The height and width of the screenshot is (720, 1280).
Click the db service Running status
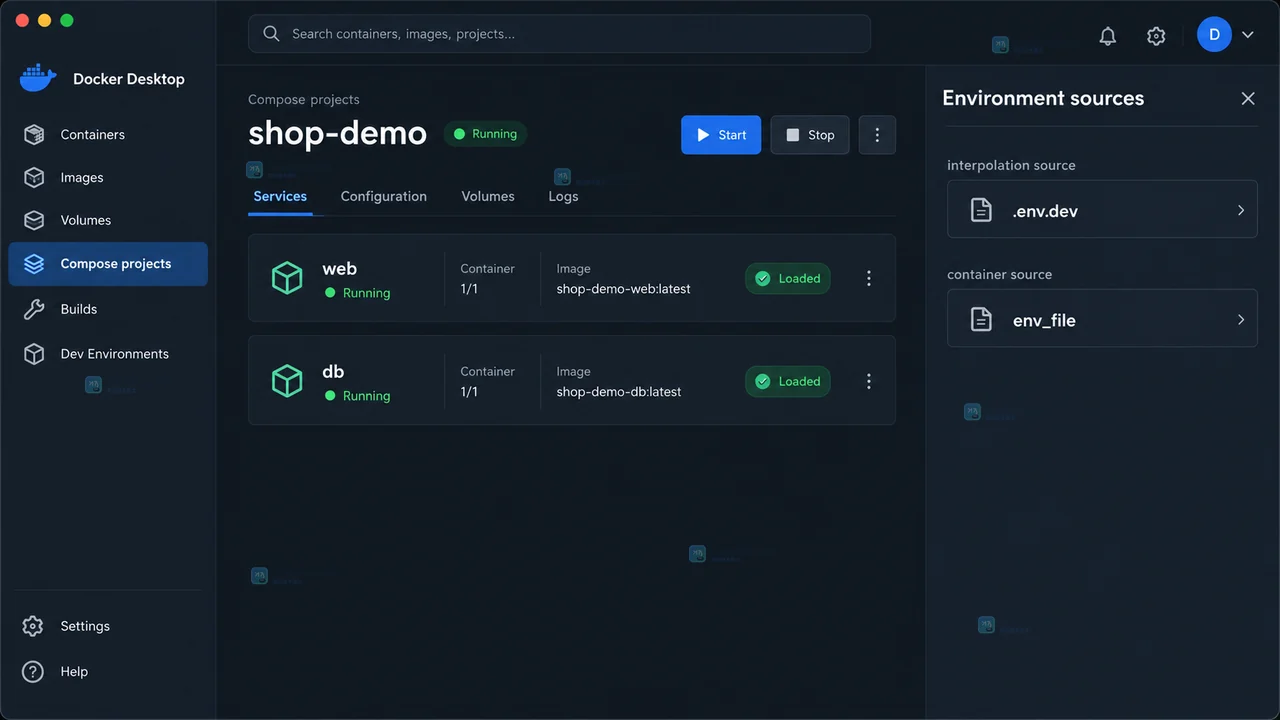[x=357, y=396]
